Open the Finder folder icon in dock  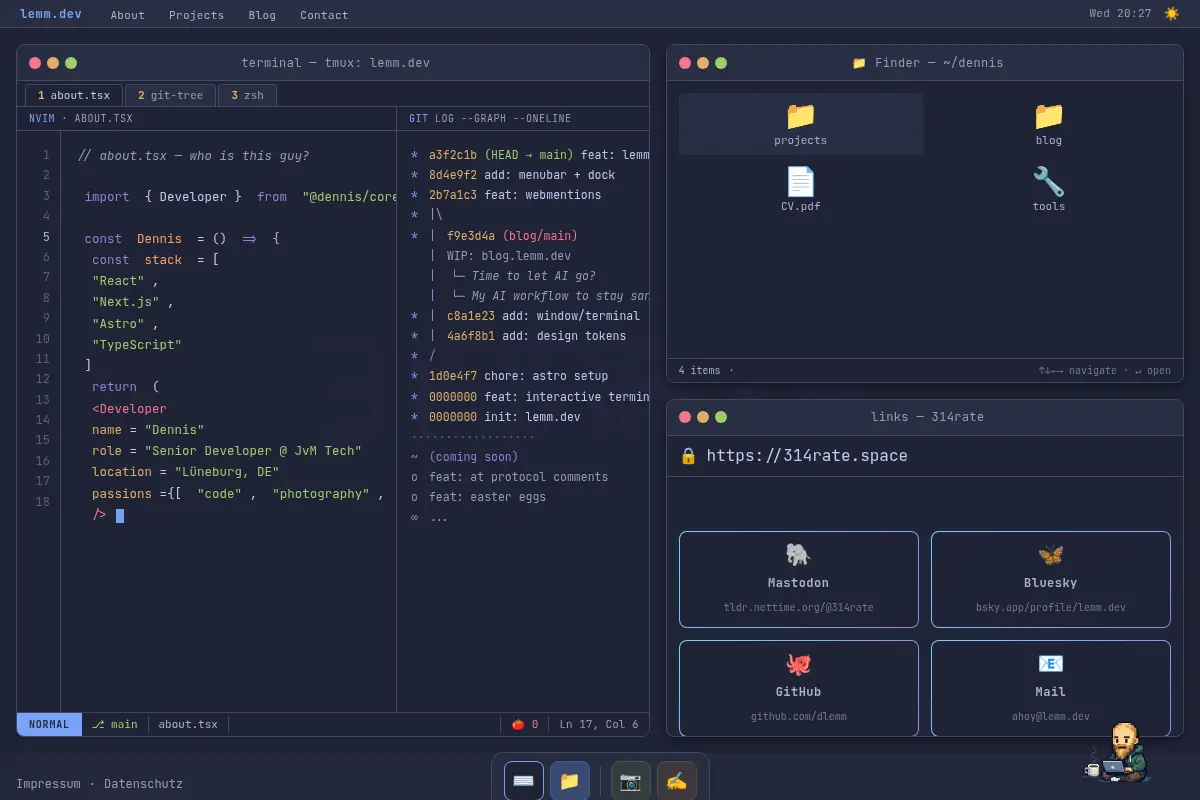[x=570, y=781]
